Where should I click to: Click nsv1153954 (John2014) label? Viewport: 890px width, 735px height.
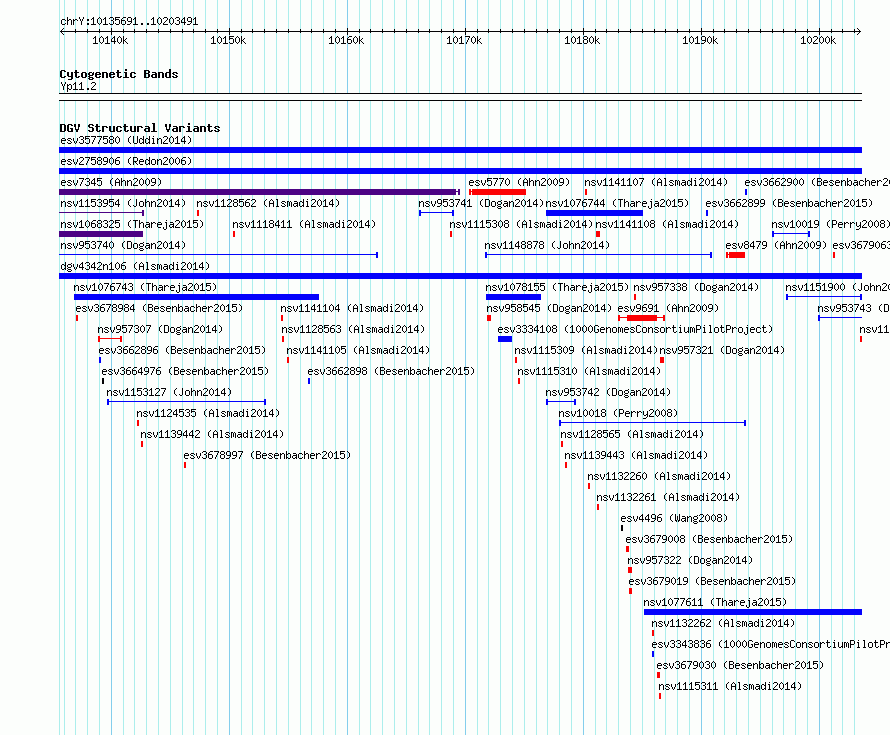point(123,203)
